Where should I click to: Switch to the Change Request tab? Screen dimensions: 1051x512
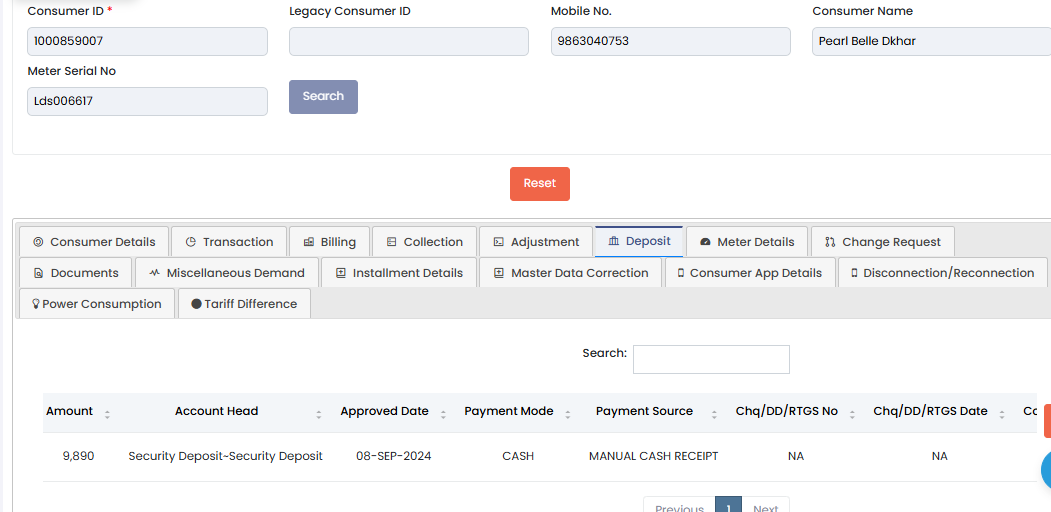pos(883,242)
